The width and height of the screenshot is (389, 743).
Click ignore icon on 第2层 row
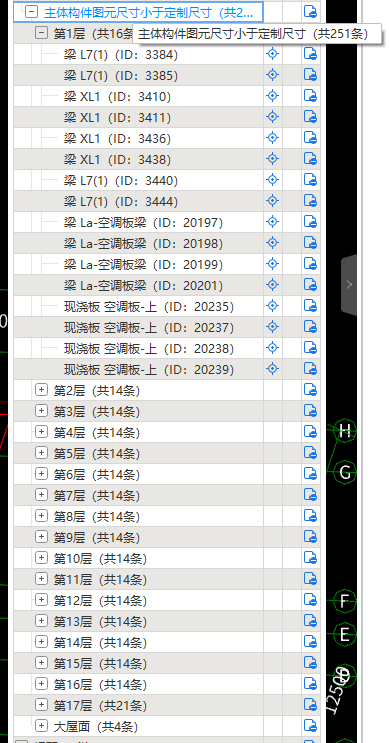point(310,390)
